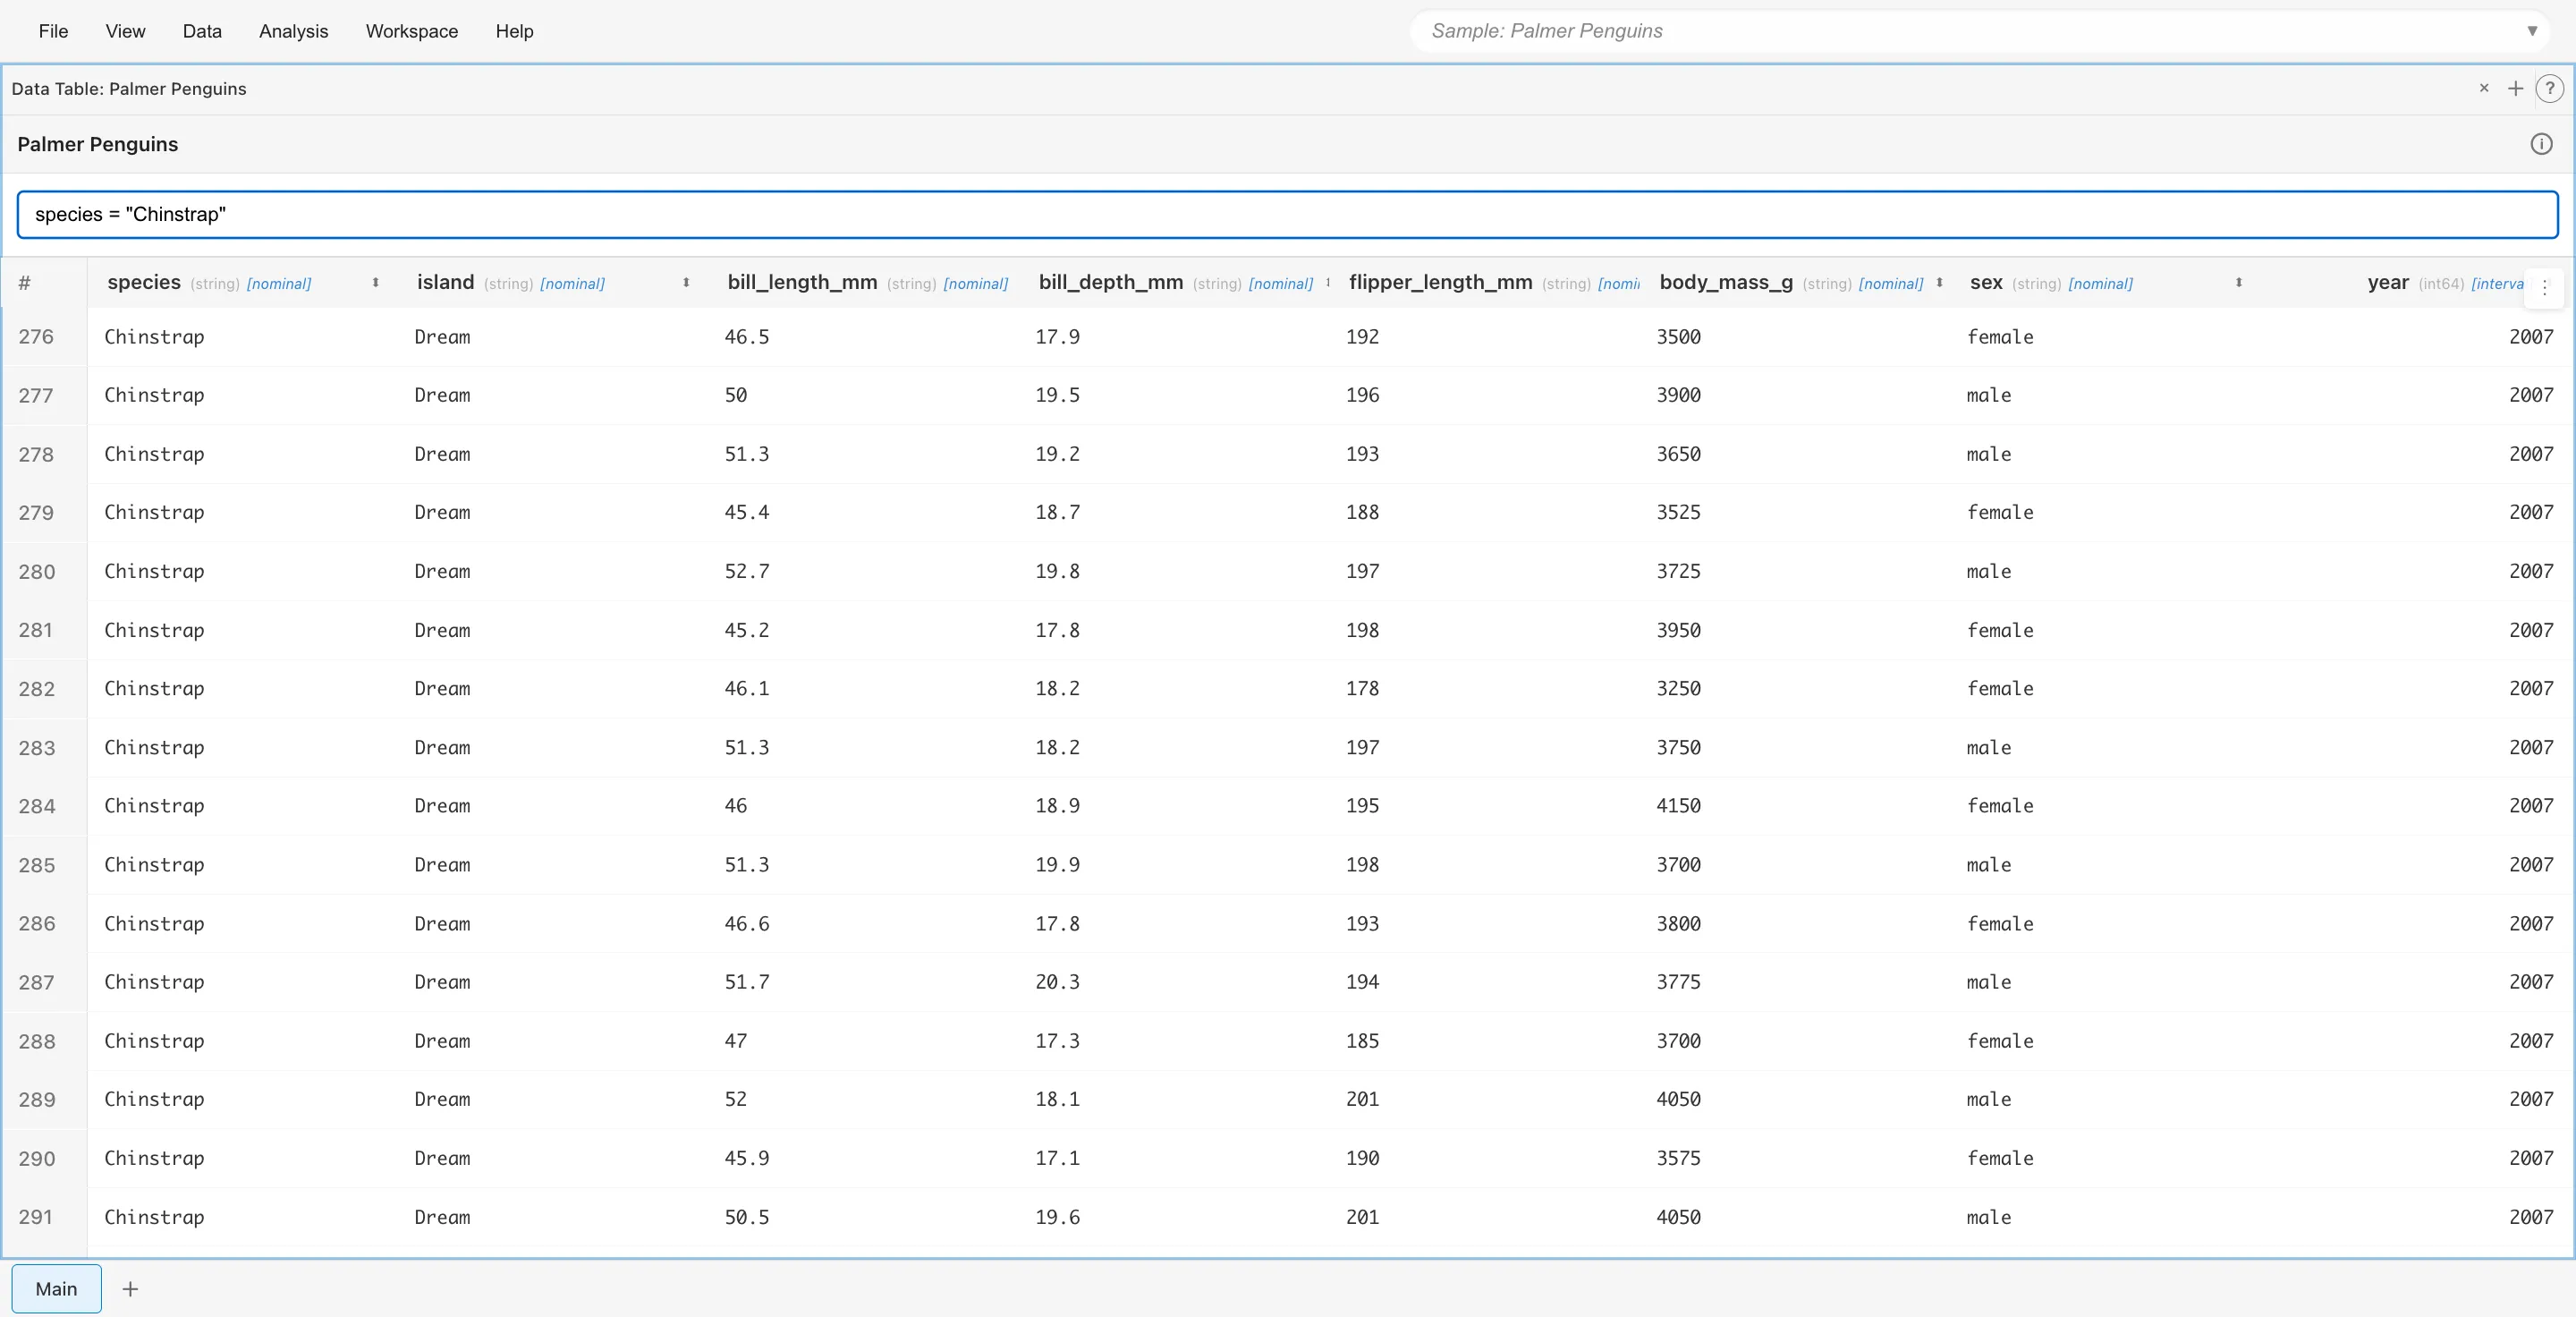The height and width of the screenshot is (1317, 2576).
Task: Click the help question mark icon
Action: (x=2549, y=89)
